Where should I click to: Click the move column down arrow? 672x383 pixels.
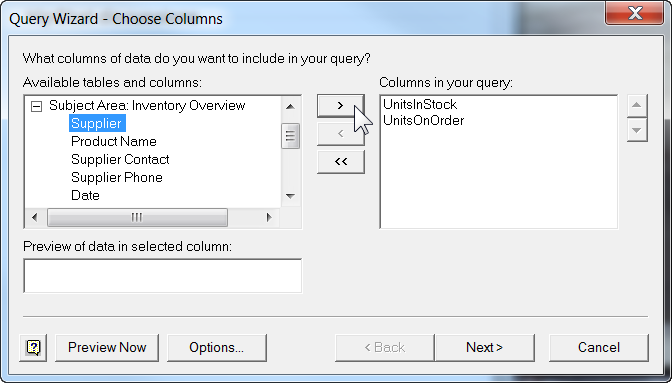(x=637, y=130)
